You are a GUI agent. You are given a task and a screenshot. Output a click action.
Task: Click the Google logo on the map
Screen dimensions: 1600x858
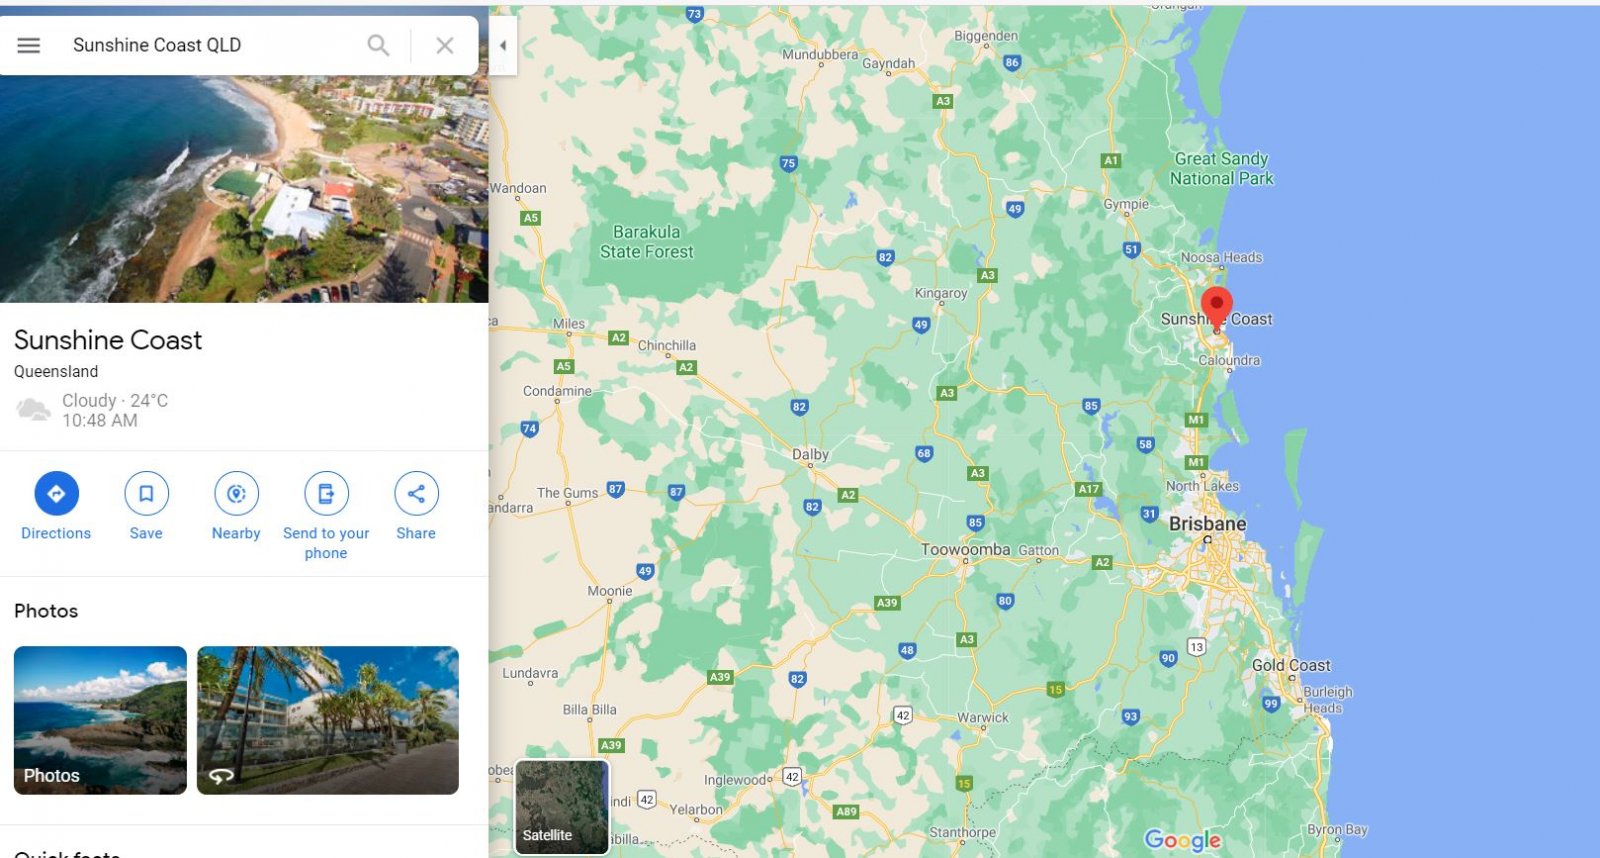point(1183,840)
